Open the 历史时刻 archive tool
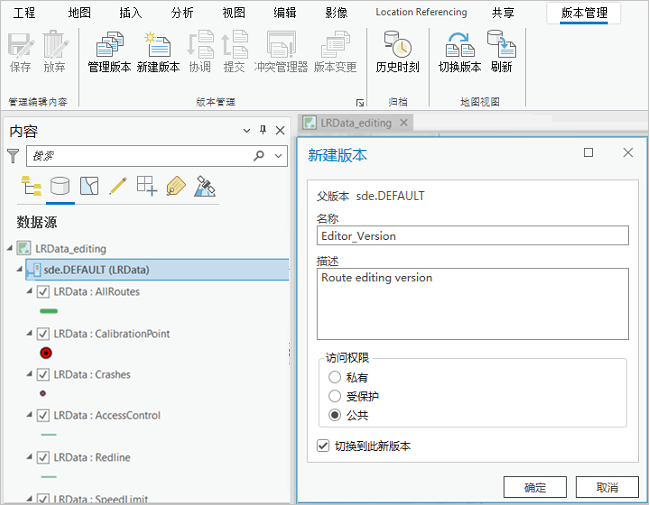Screen dimensions: 650x505 click(397, 52)
